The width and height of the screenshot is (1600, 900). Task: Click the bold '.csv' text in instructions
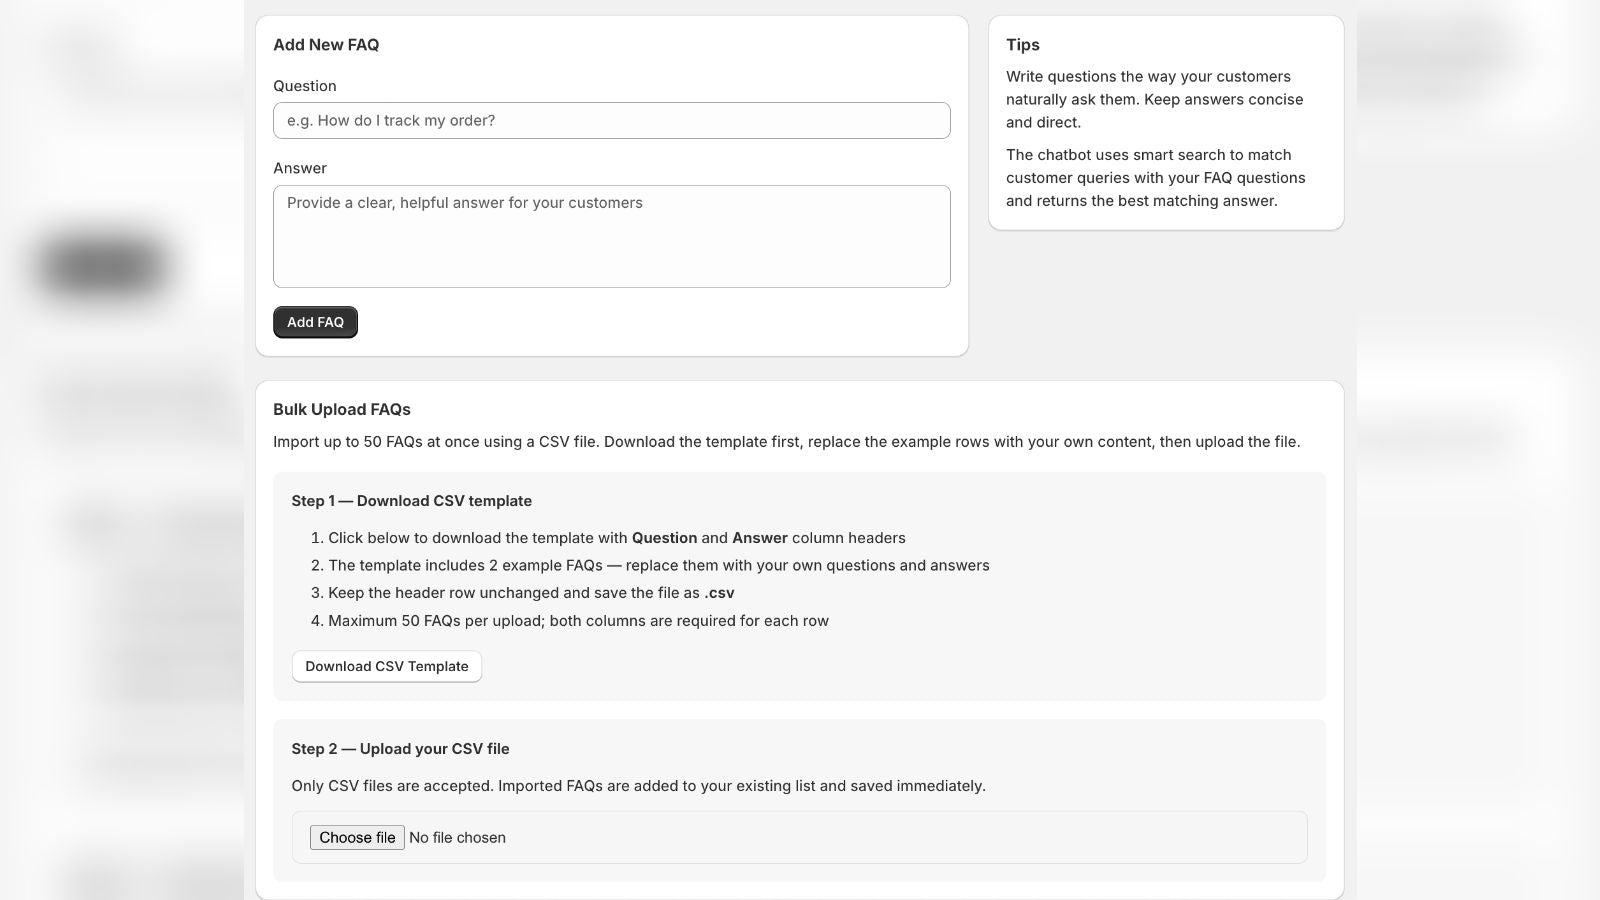719,593
